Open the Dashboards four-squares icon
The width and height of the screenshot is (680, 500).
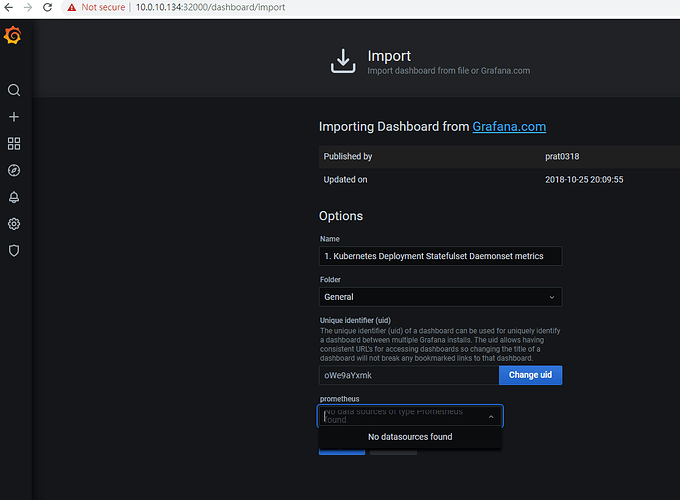tap(14, 144)
